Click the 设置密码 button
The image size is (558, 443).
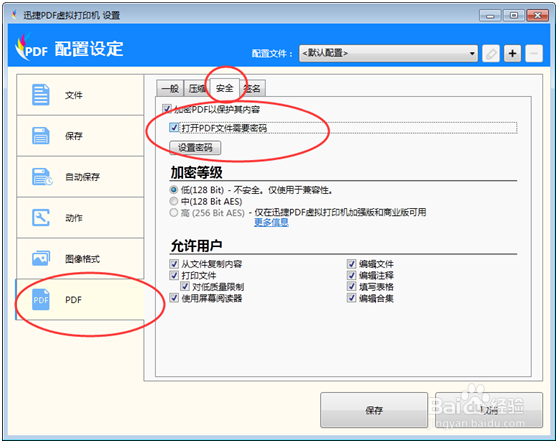tap(195, 148)
